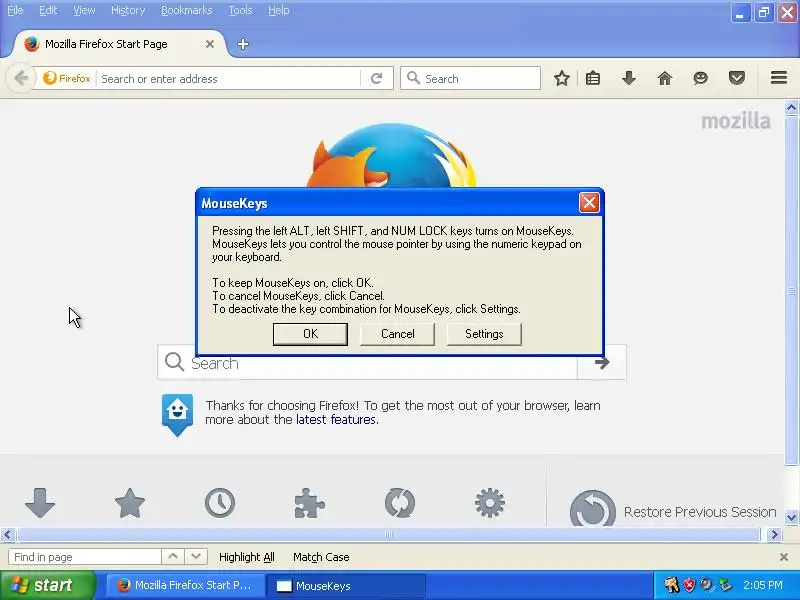The image size is (800, 600).
Task: Go to the Home page icon
Action: (665, 78)
